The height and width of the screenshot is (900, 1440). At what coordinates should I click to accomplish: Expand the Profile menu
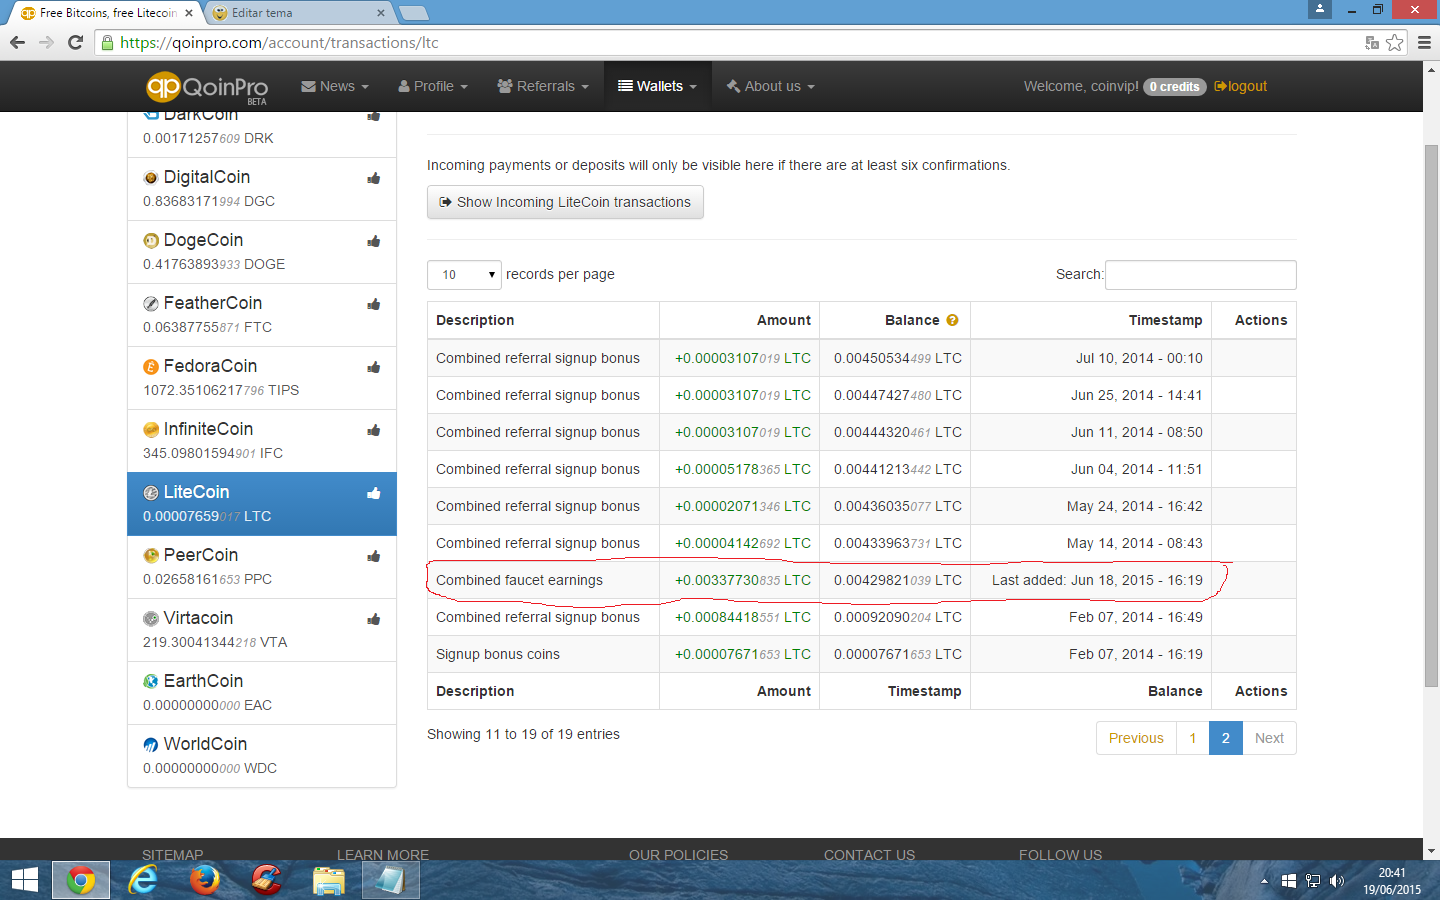point(433,87)
